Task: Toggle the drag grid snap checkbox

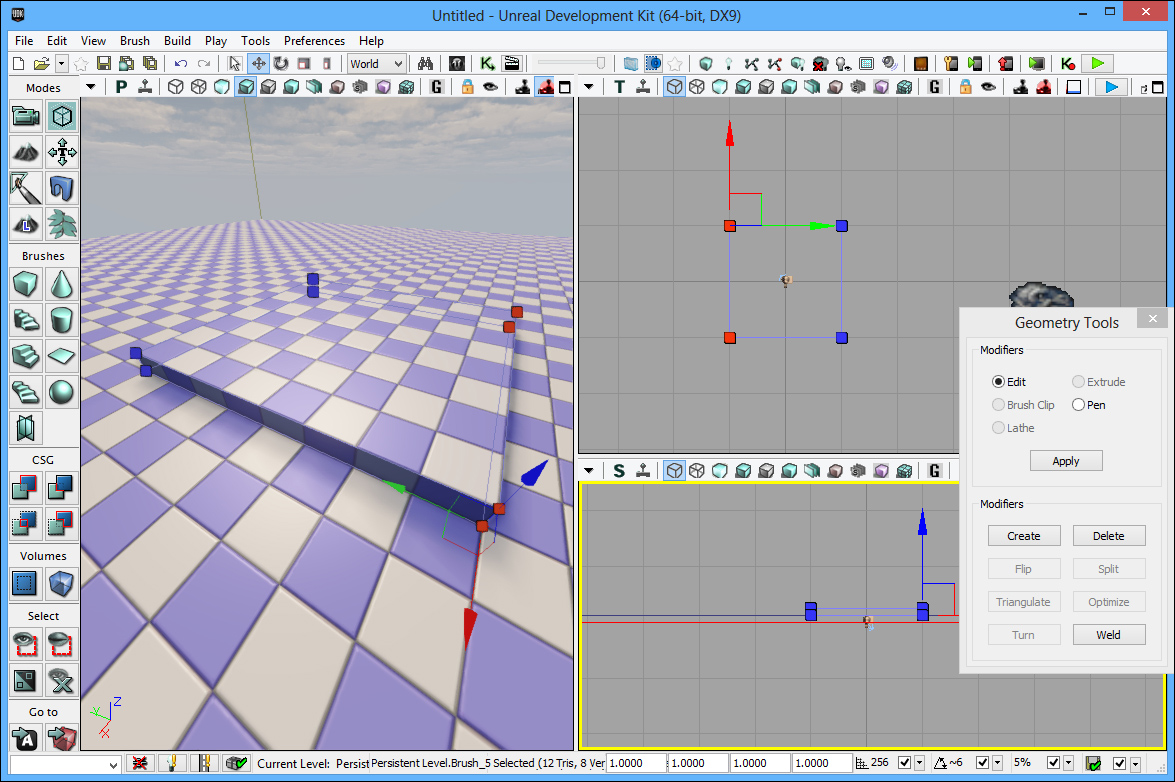Action: 905,763
